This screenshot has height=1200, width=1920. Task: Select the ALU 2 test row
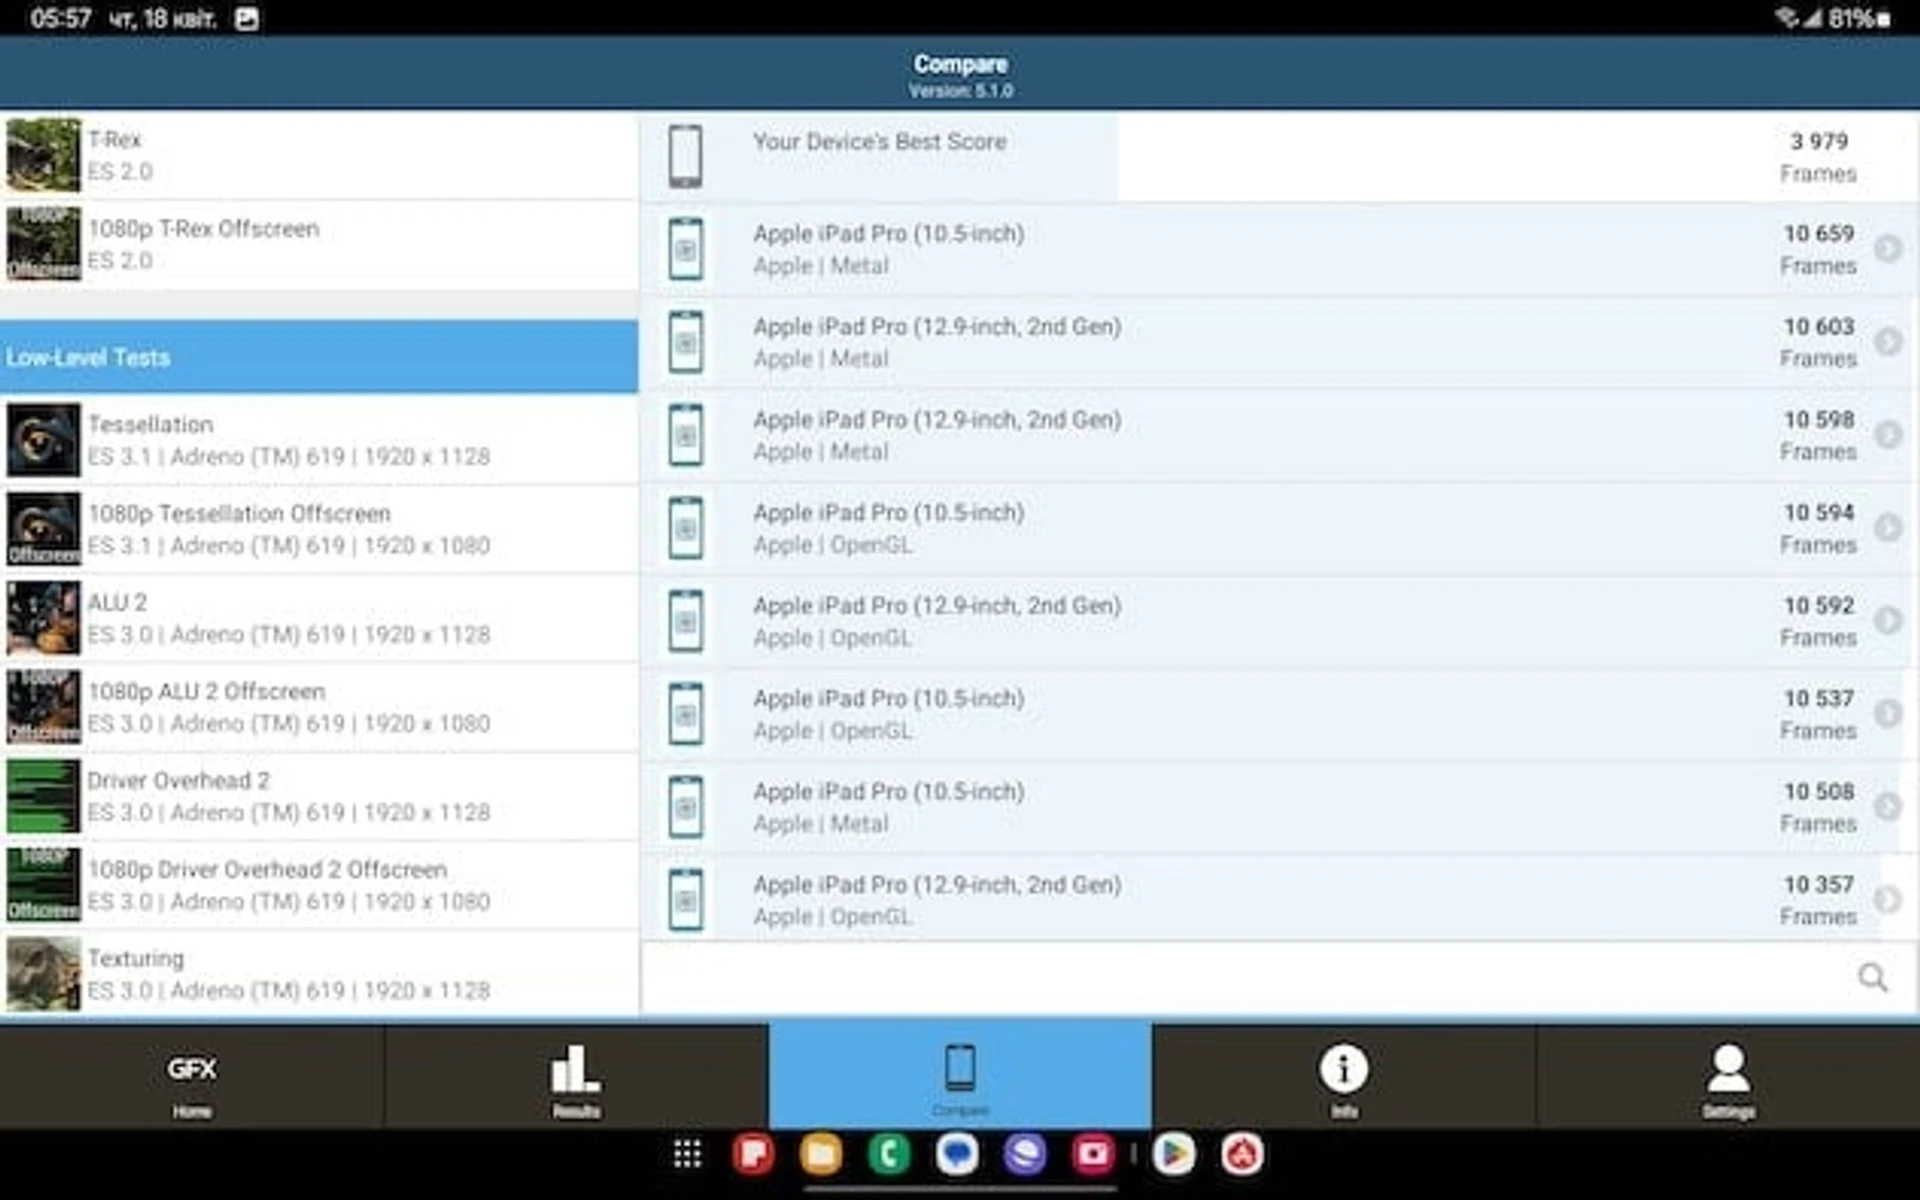[319, 618]
